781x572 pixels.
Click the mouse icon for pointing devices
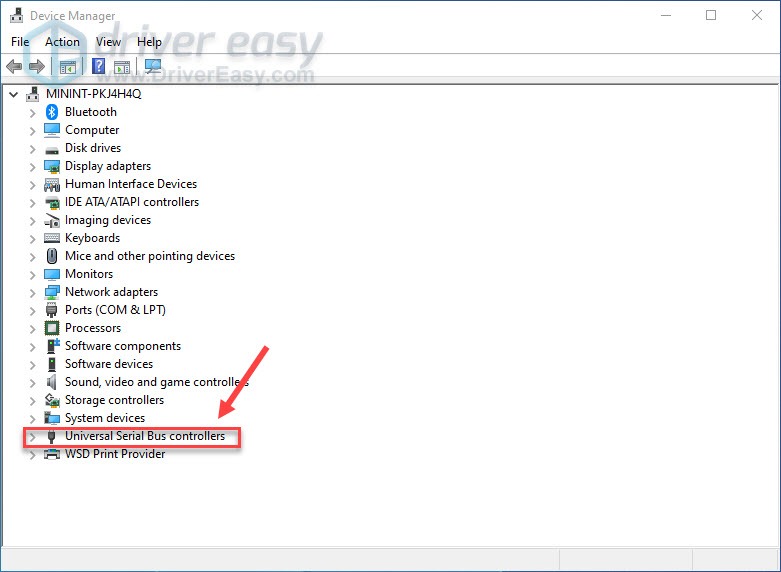click(52, 256)
